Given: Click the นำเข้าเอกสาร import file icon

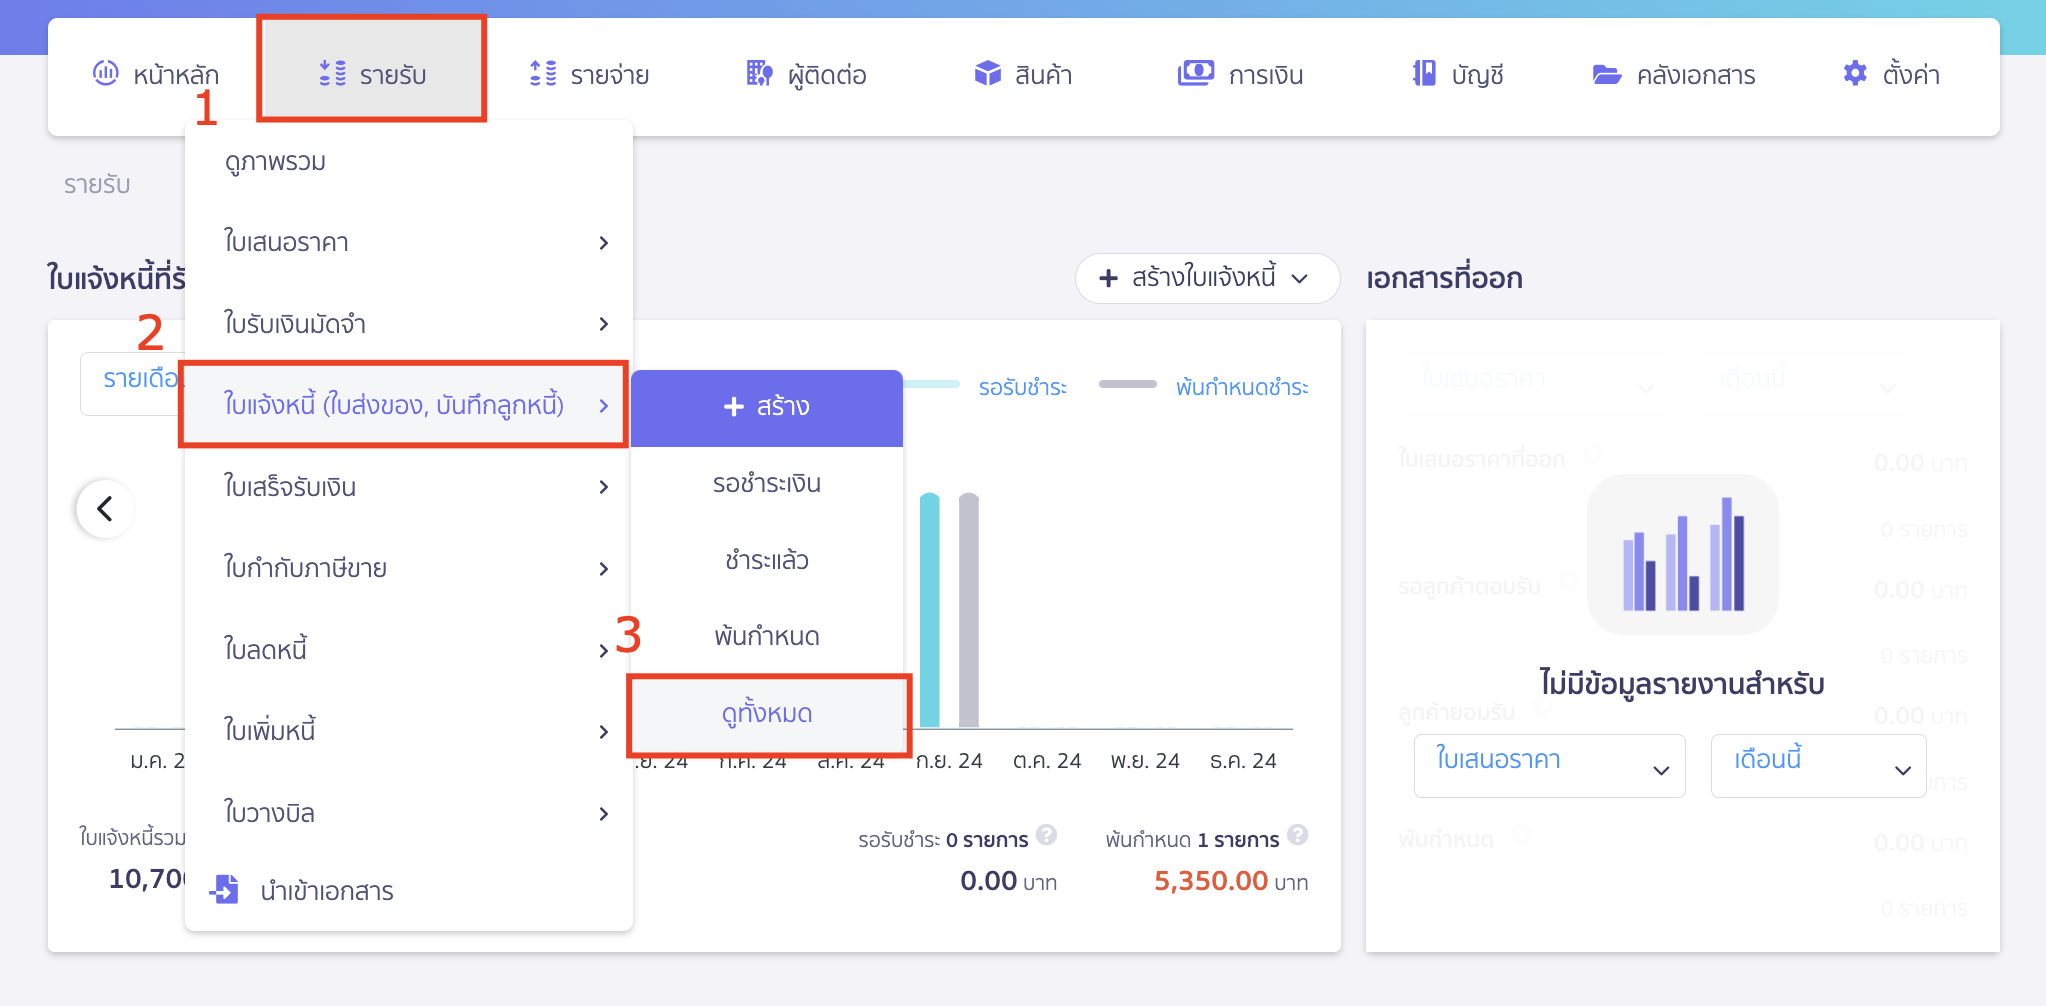Looking at the screenshot, I should click(225, 889).
